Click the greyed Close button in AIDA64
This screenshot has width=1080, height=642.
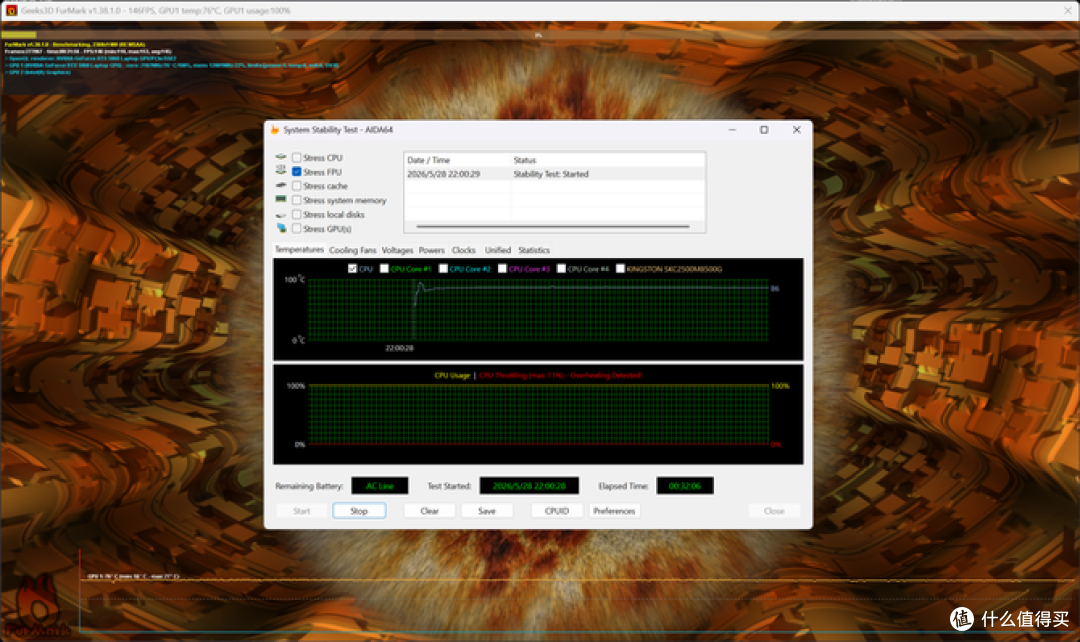click(774, 510)
